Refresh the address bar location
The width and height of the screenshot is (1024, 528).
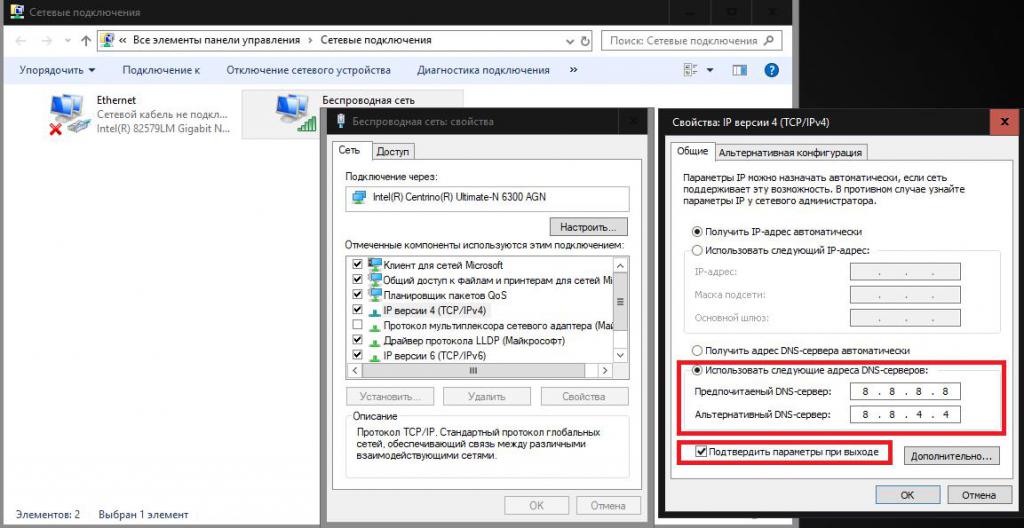pos(585,41)
